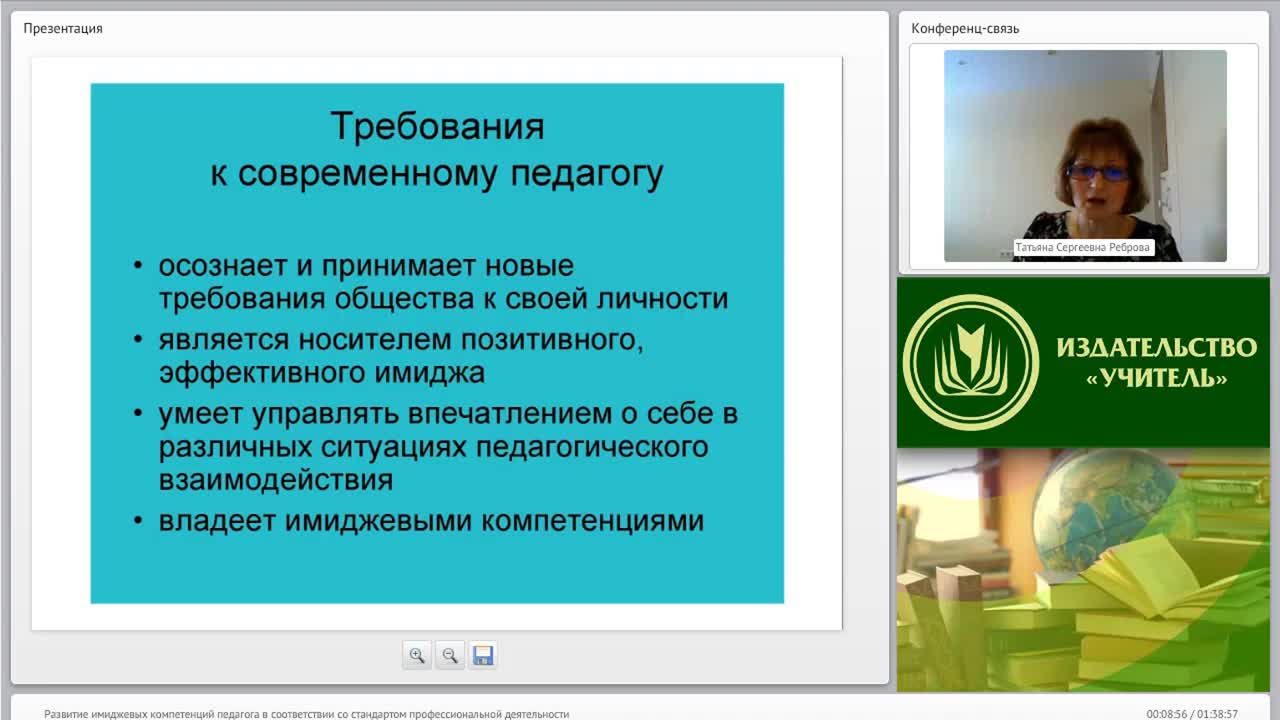Image resolution: width=1280 pixels, height=720 pixels.
Task: Click bullet text владеет имиджевыми компетенциями
Action: click(x=431, y=521)
